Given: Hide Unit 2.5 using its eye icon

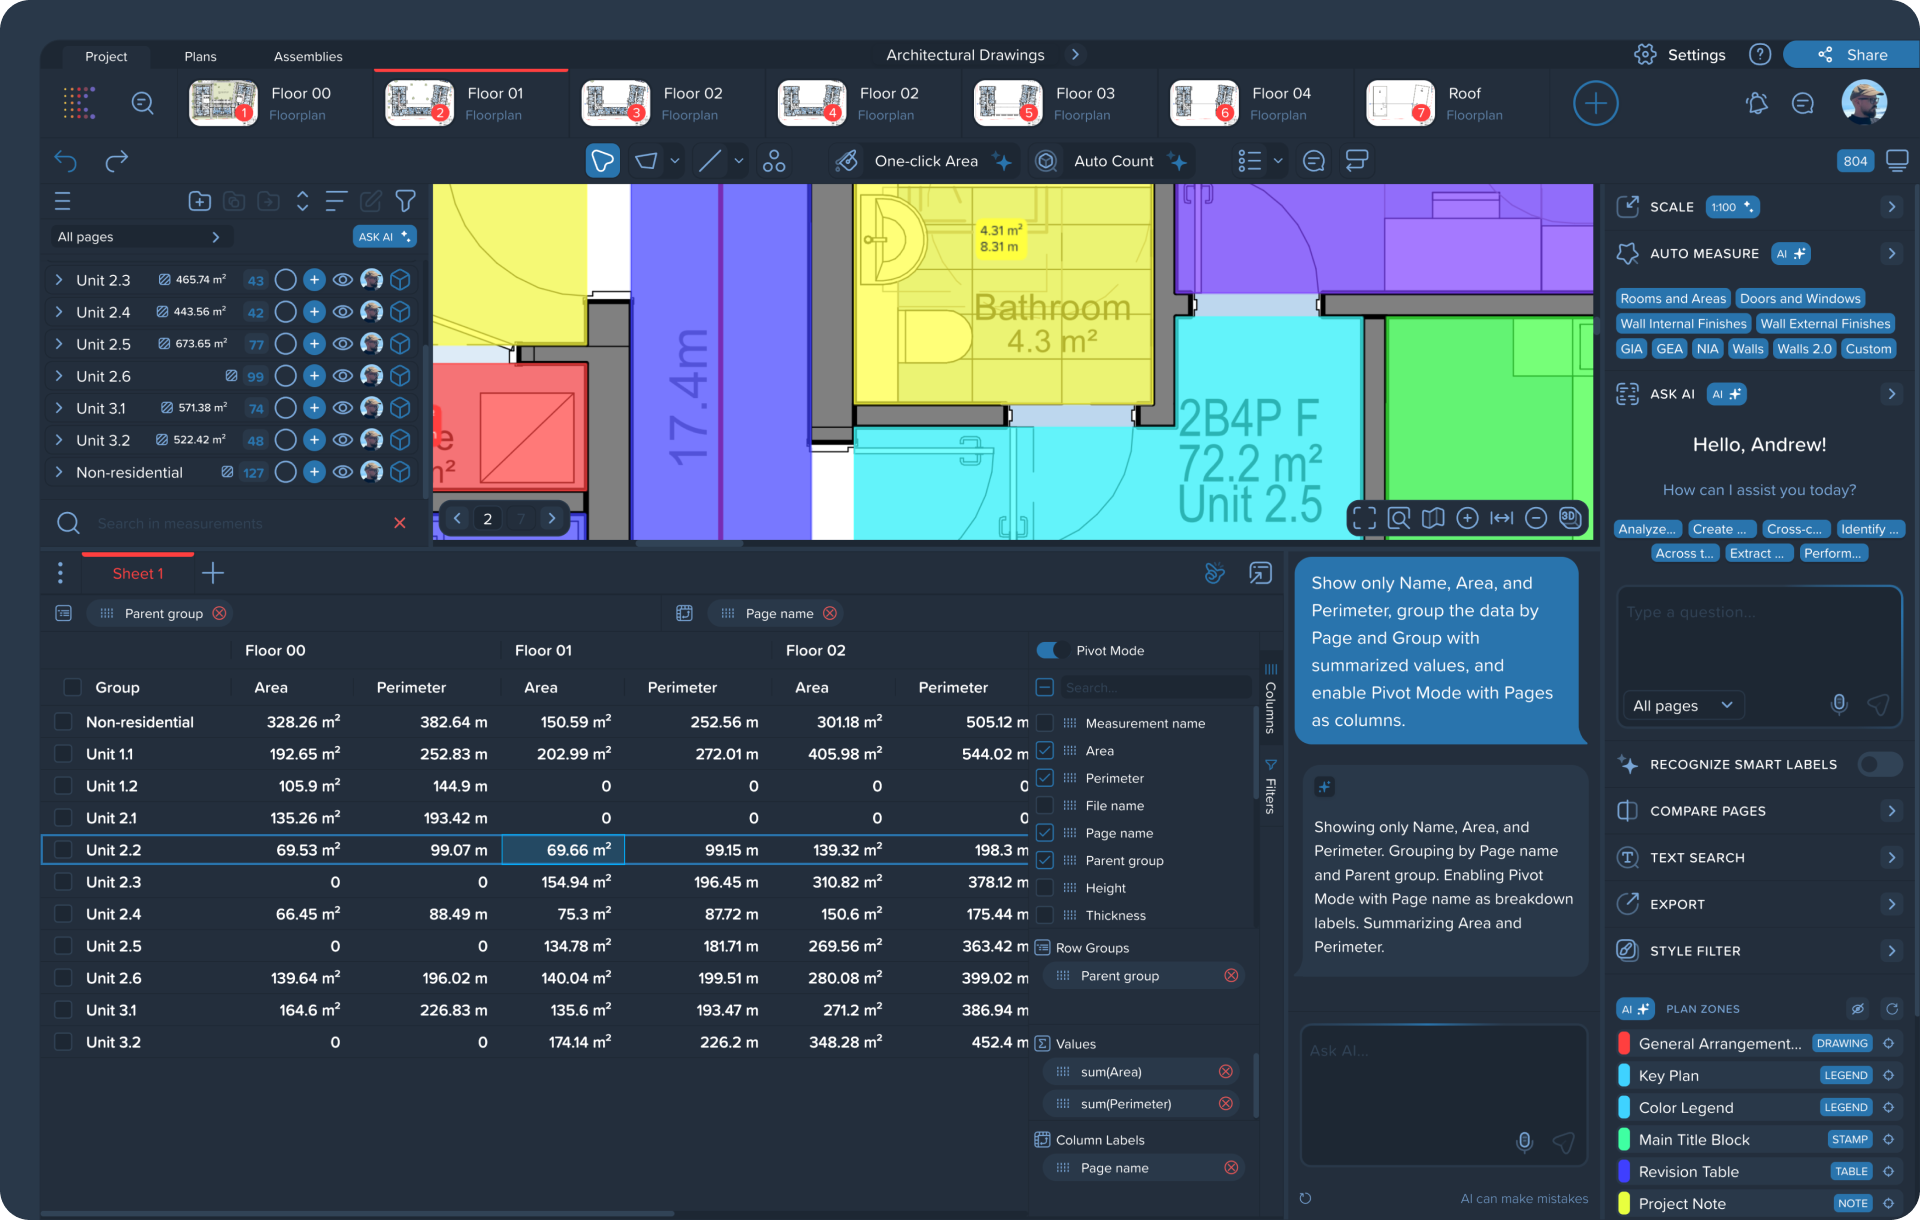Looking at the screenshot, I should pyautogui.click(x=343, y=344).
